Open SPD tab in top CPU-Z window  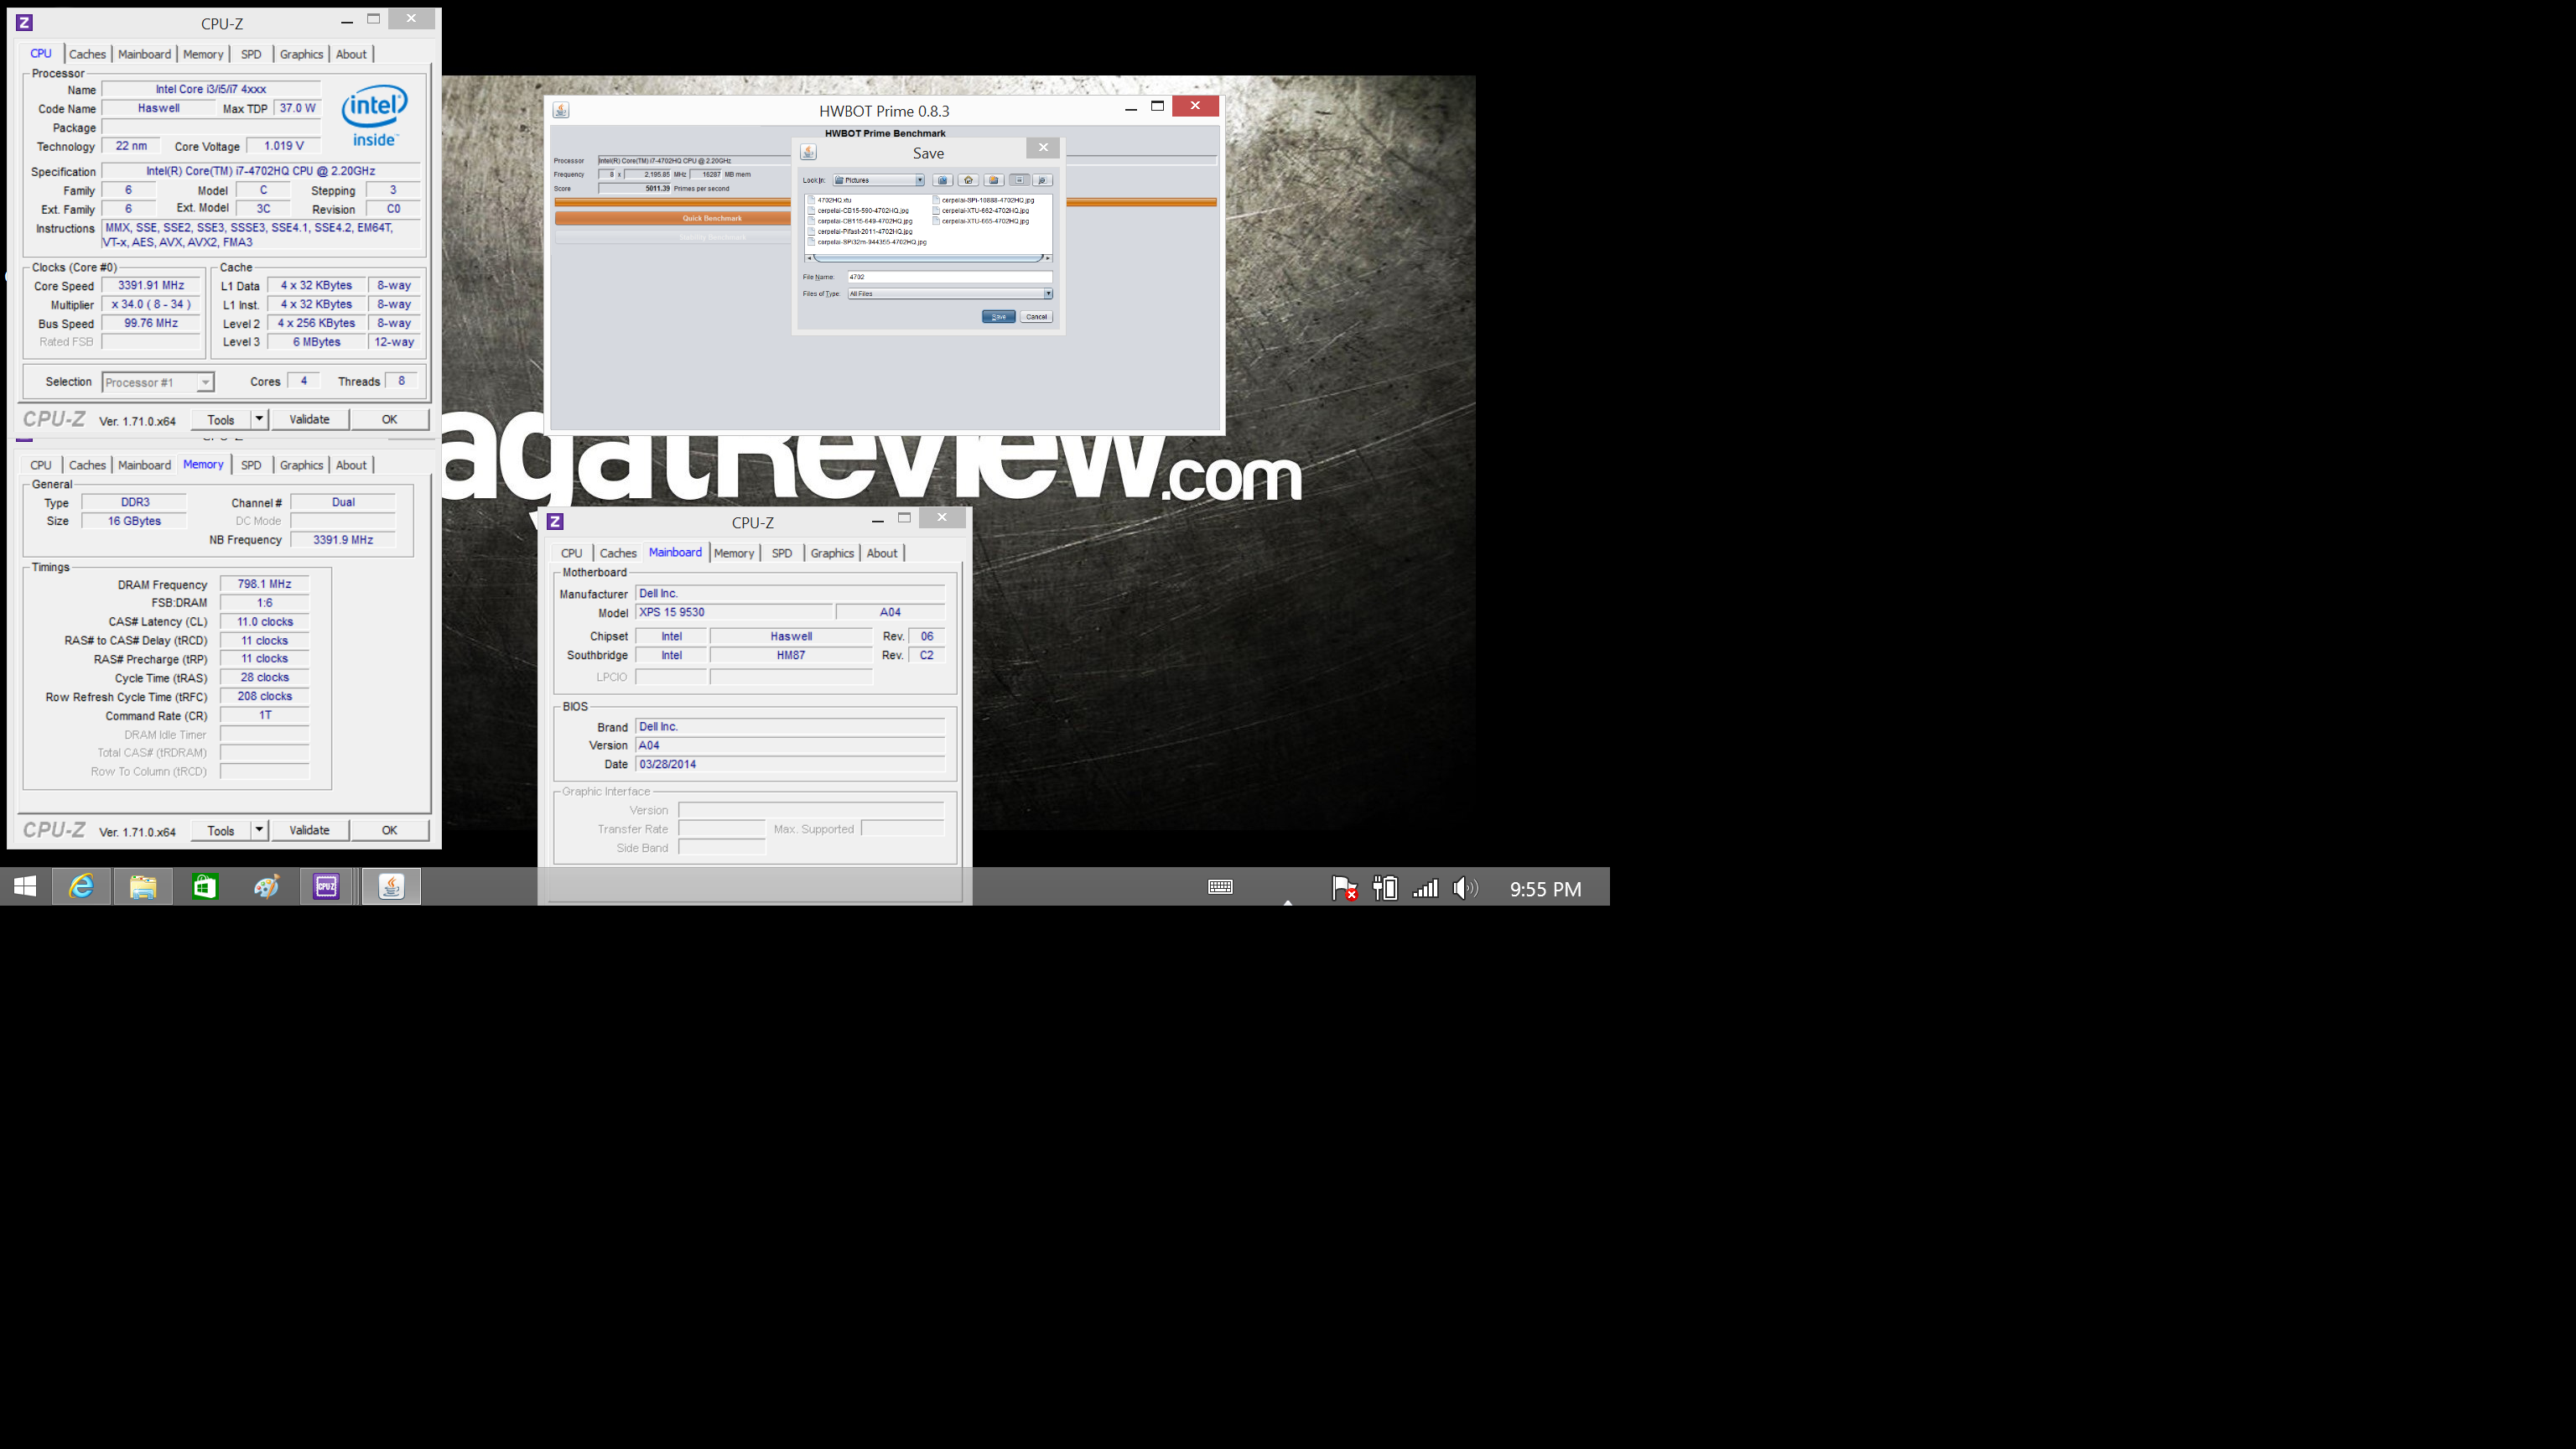point(251,54)
